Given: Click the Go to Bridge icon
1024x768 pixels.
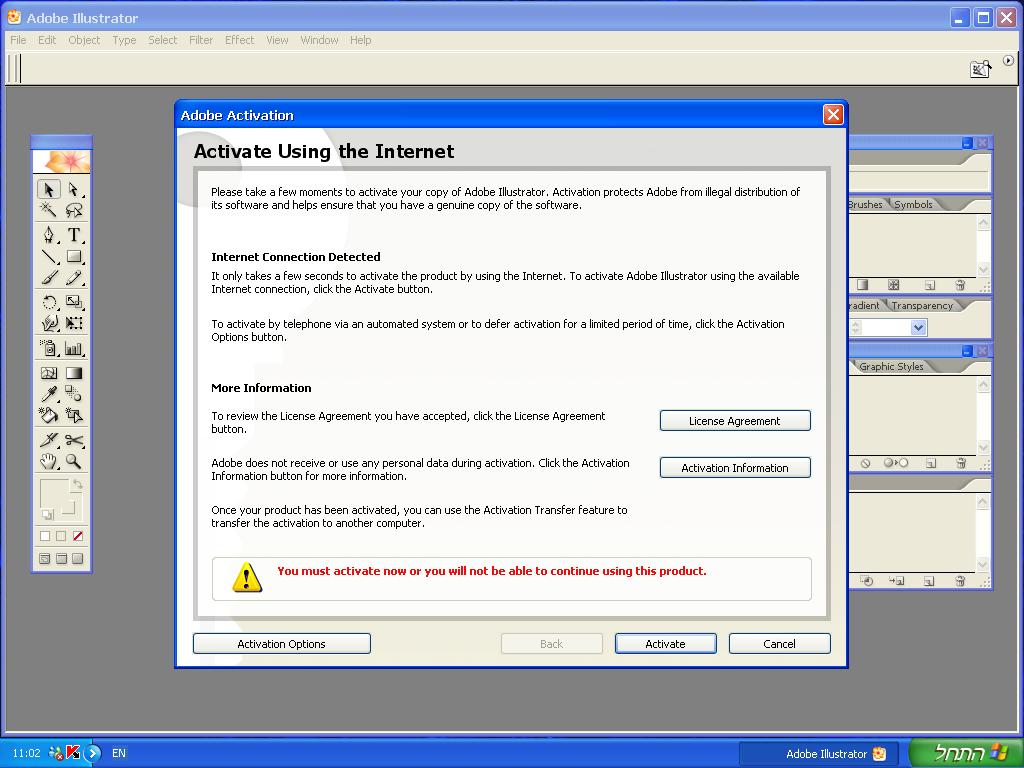Looking at the screenshot, I should [x=980, y=69].
